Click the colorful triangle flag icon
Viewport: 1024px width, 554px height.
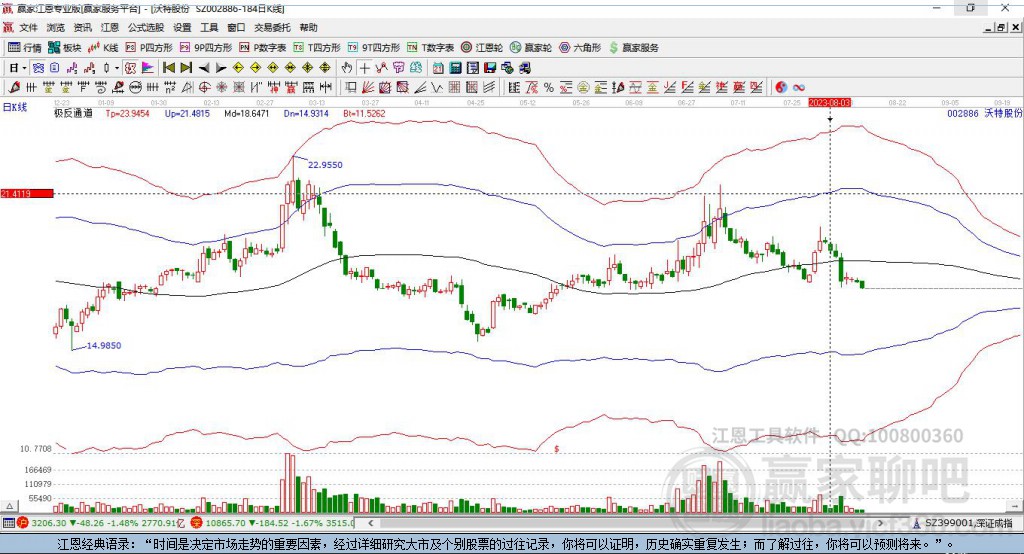click(148, 68)
